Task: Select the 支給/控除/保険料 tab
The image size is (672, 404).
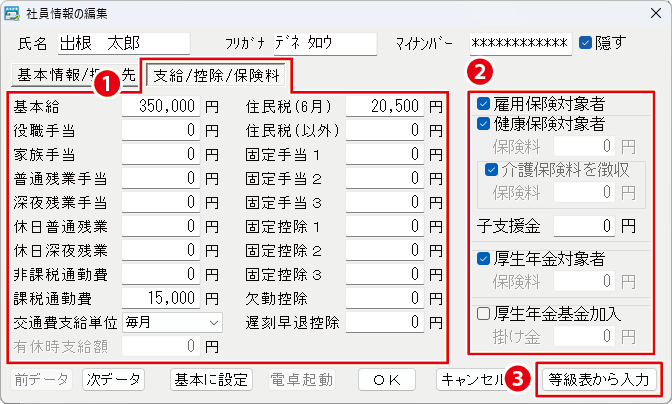Action: click(x=217, y=74)
